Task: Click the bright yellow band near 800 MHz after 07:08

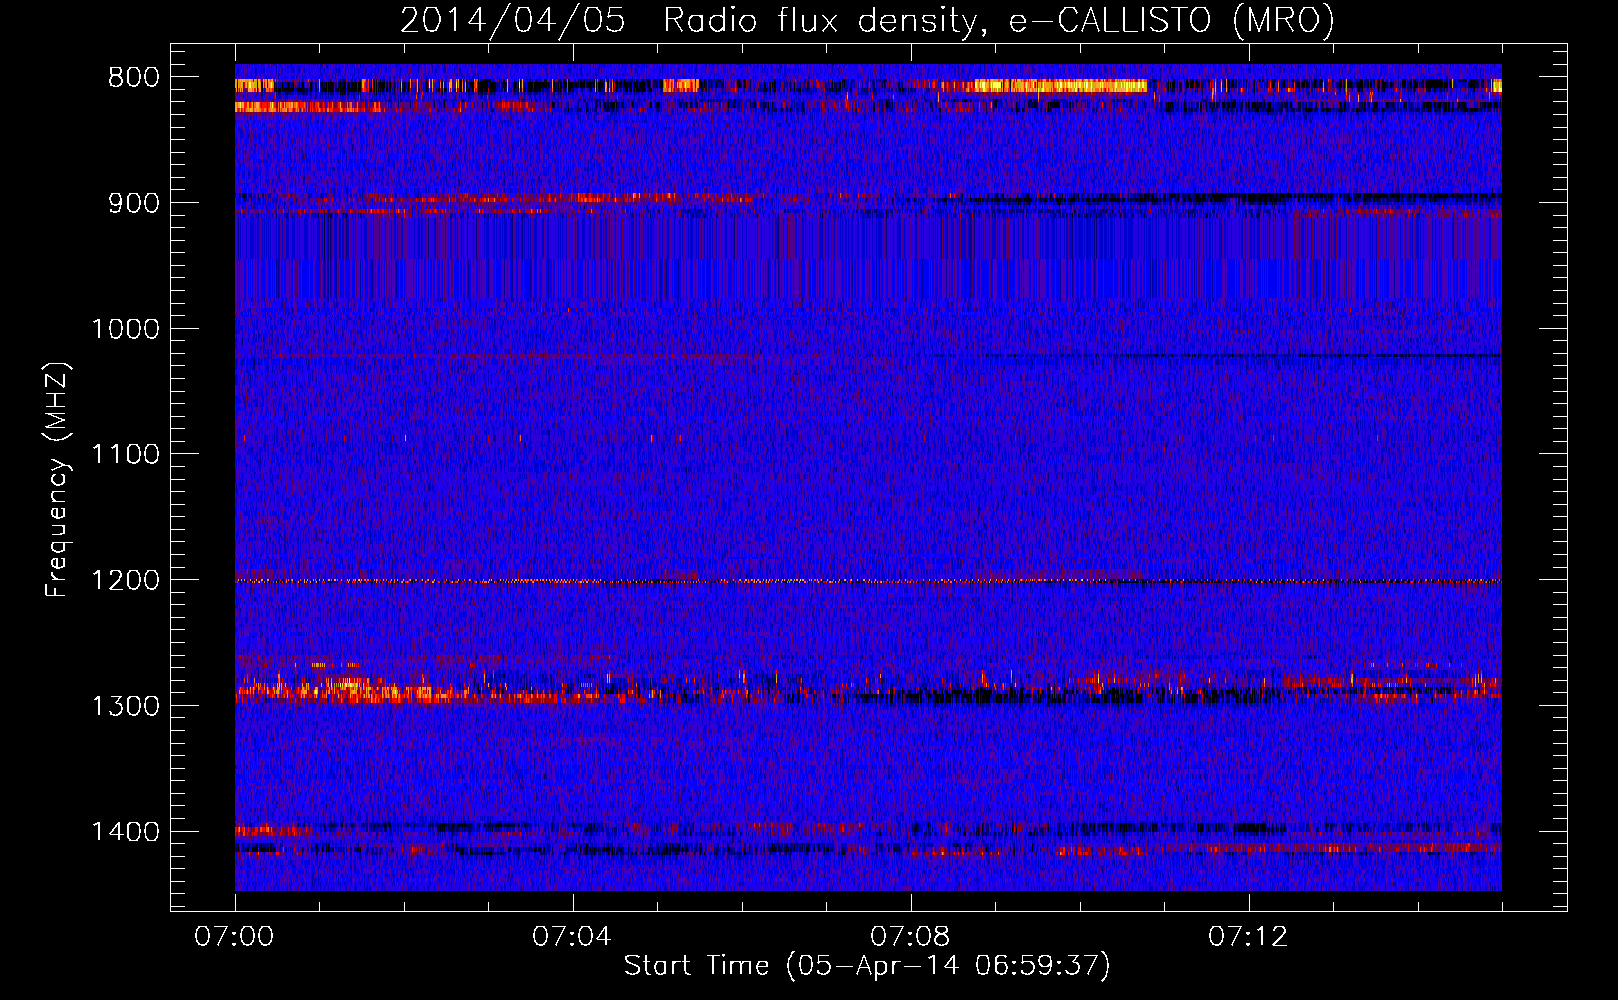Action: tap(1060, 86)
